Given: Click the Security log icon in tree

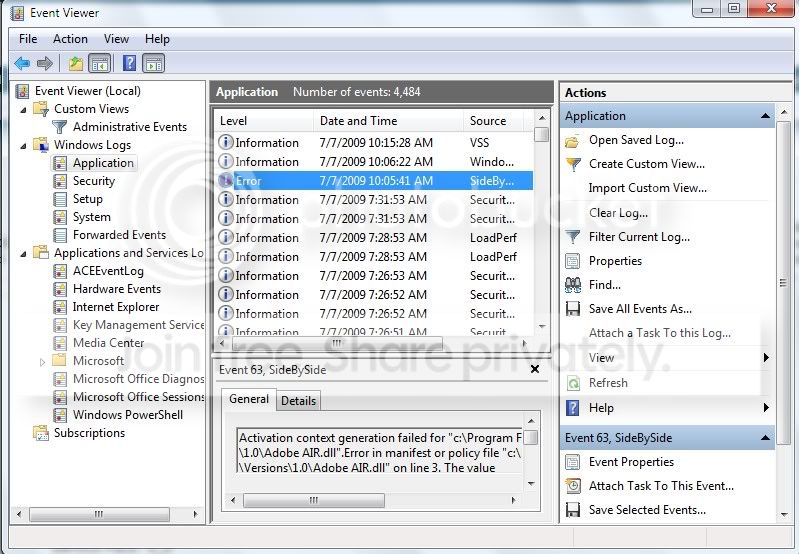Looking at the screenshot, I should coord(60,181).
